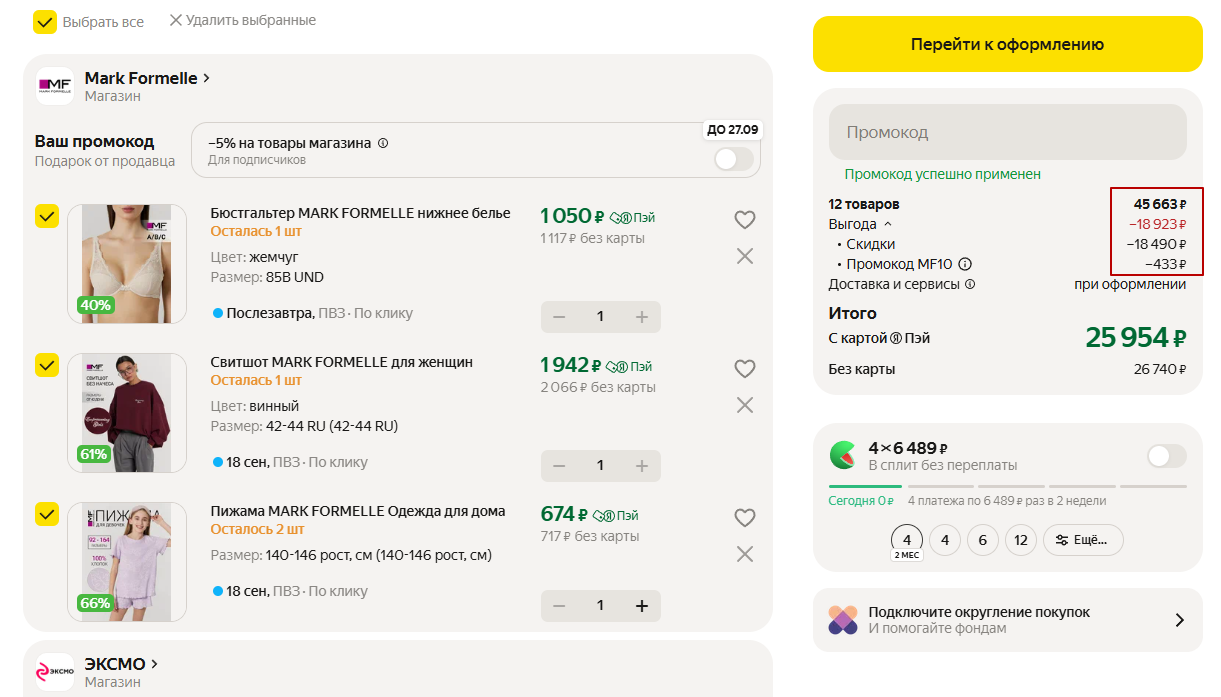The width and height of the screenshot is (1221, 697).
Task: Increase pajama quantity with plus icon
Action: [641, 606]
